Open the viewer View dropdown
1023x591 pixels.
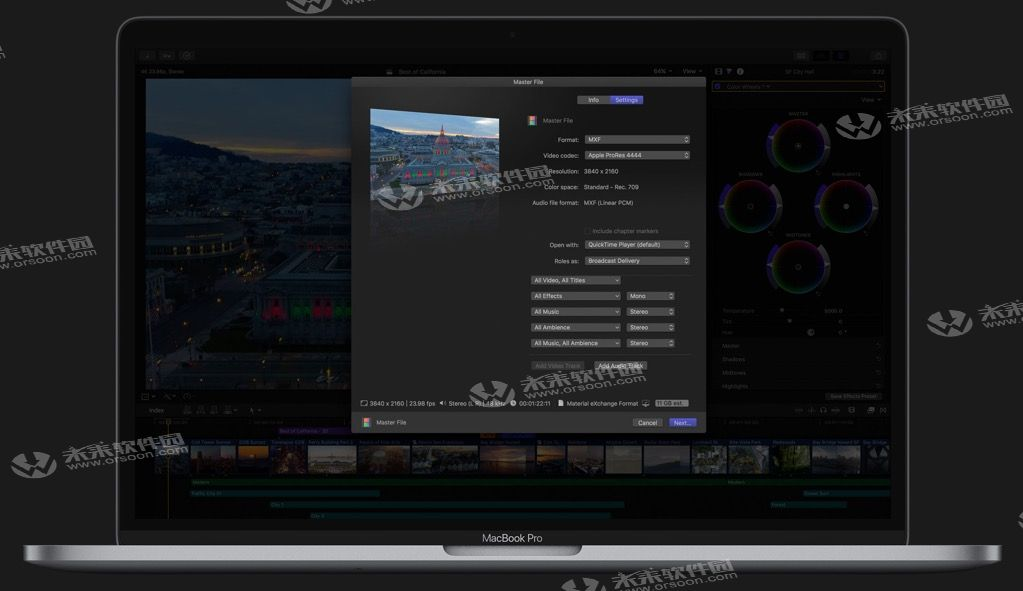point(692,71)
